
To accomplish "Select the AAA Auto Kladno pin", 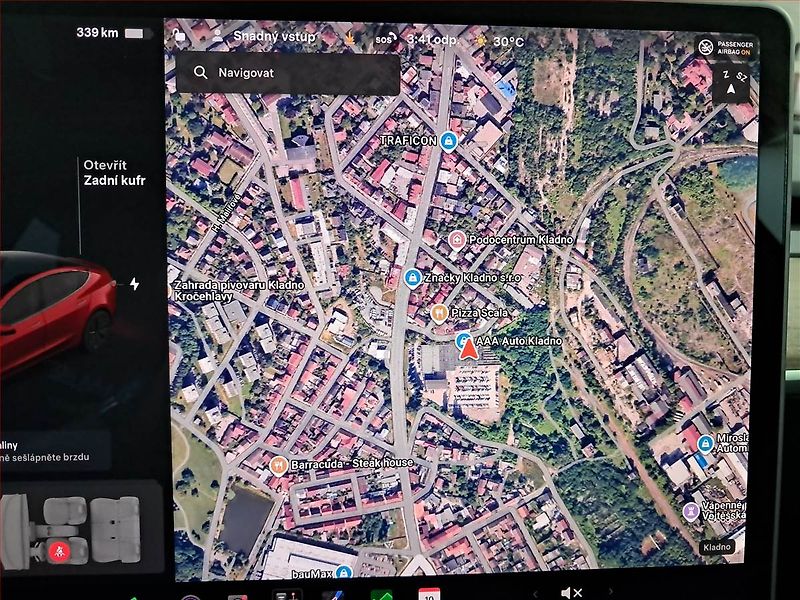I will [x=463, y=339].
